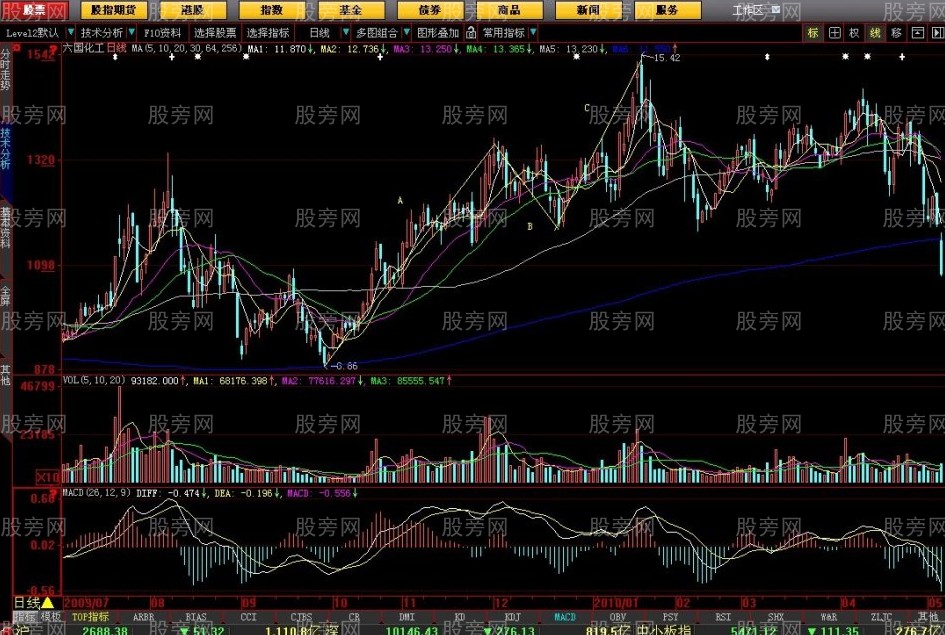Expand the 技术分析 dropdown arrow
Viewport: 945px width, 635px height.
pyautogui.click(x=131, y=33)
